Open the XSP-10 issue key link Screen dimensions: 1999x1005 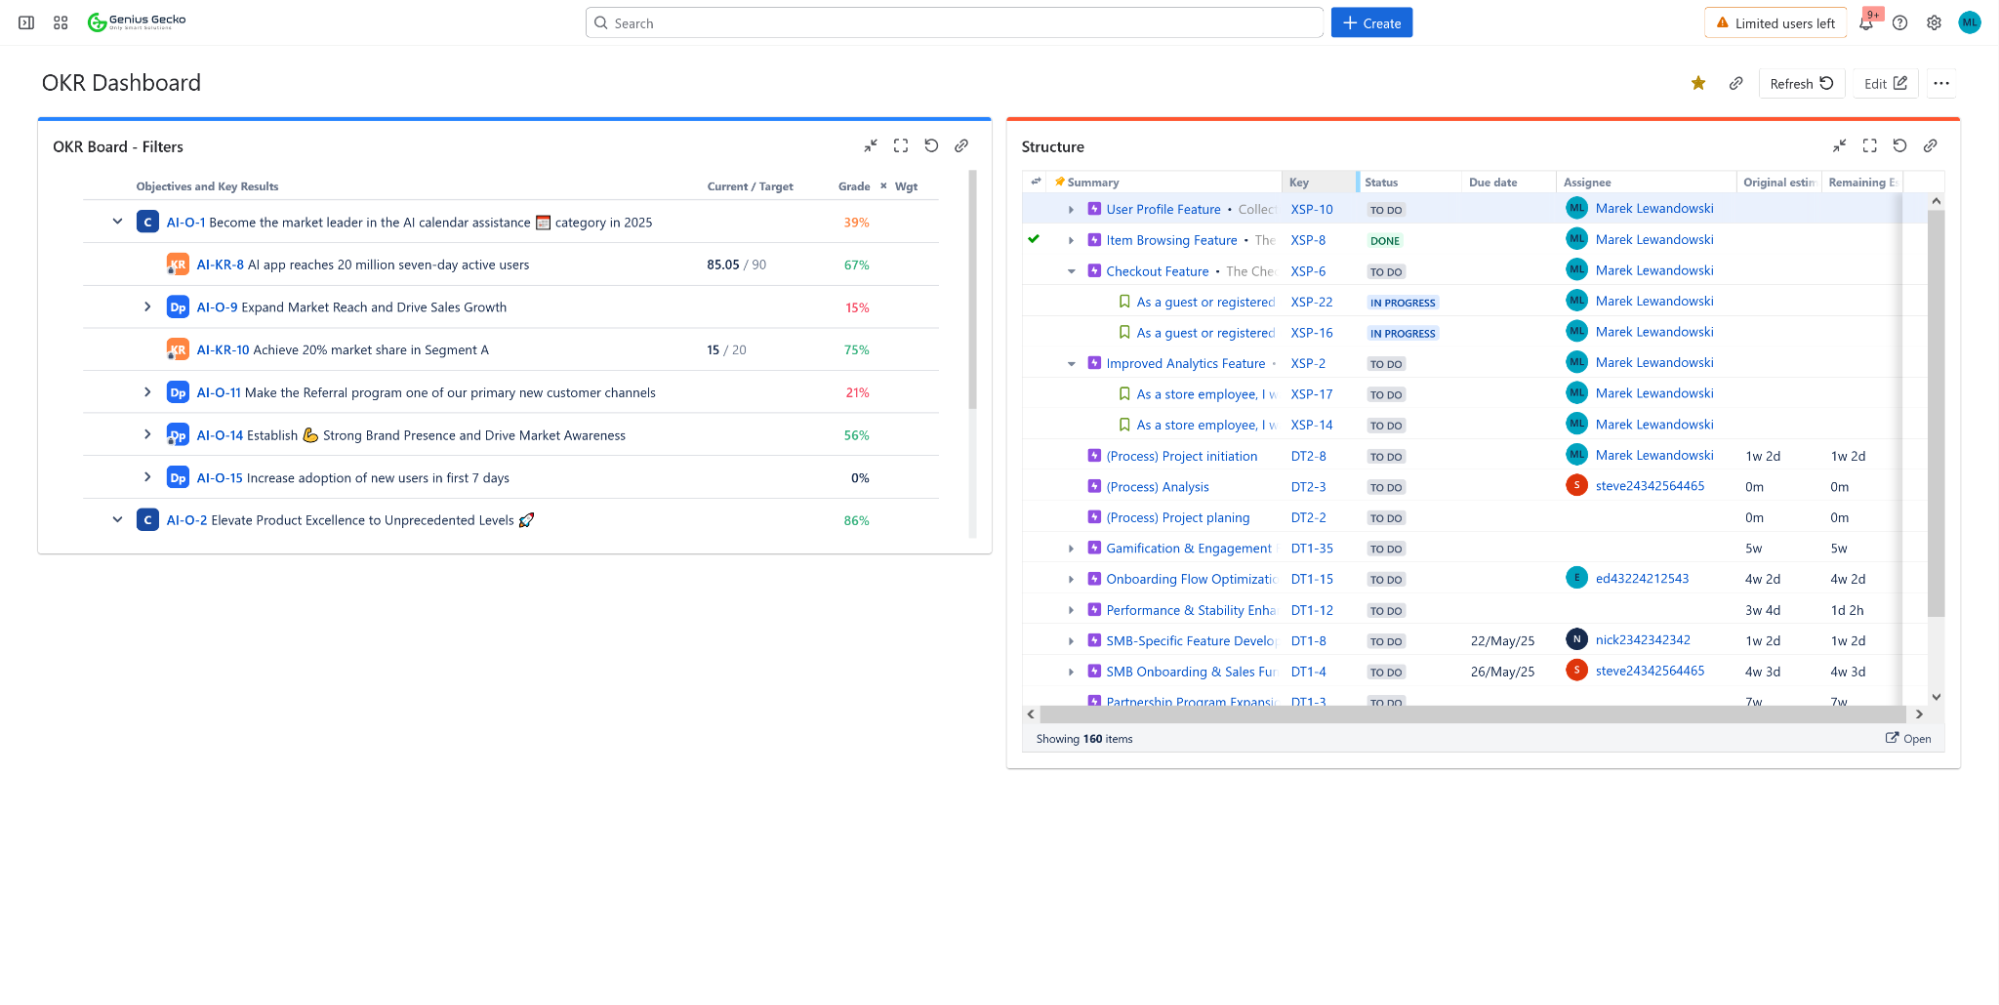point(1311,209)
